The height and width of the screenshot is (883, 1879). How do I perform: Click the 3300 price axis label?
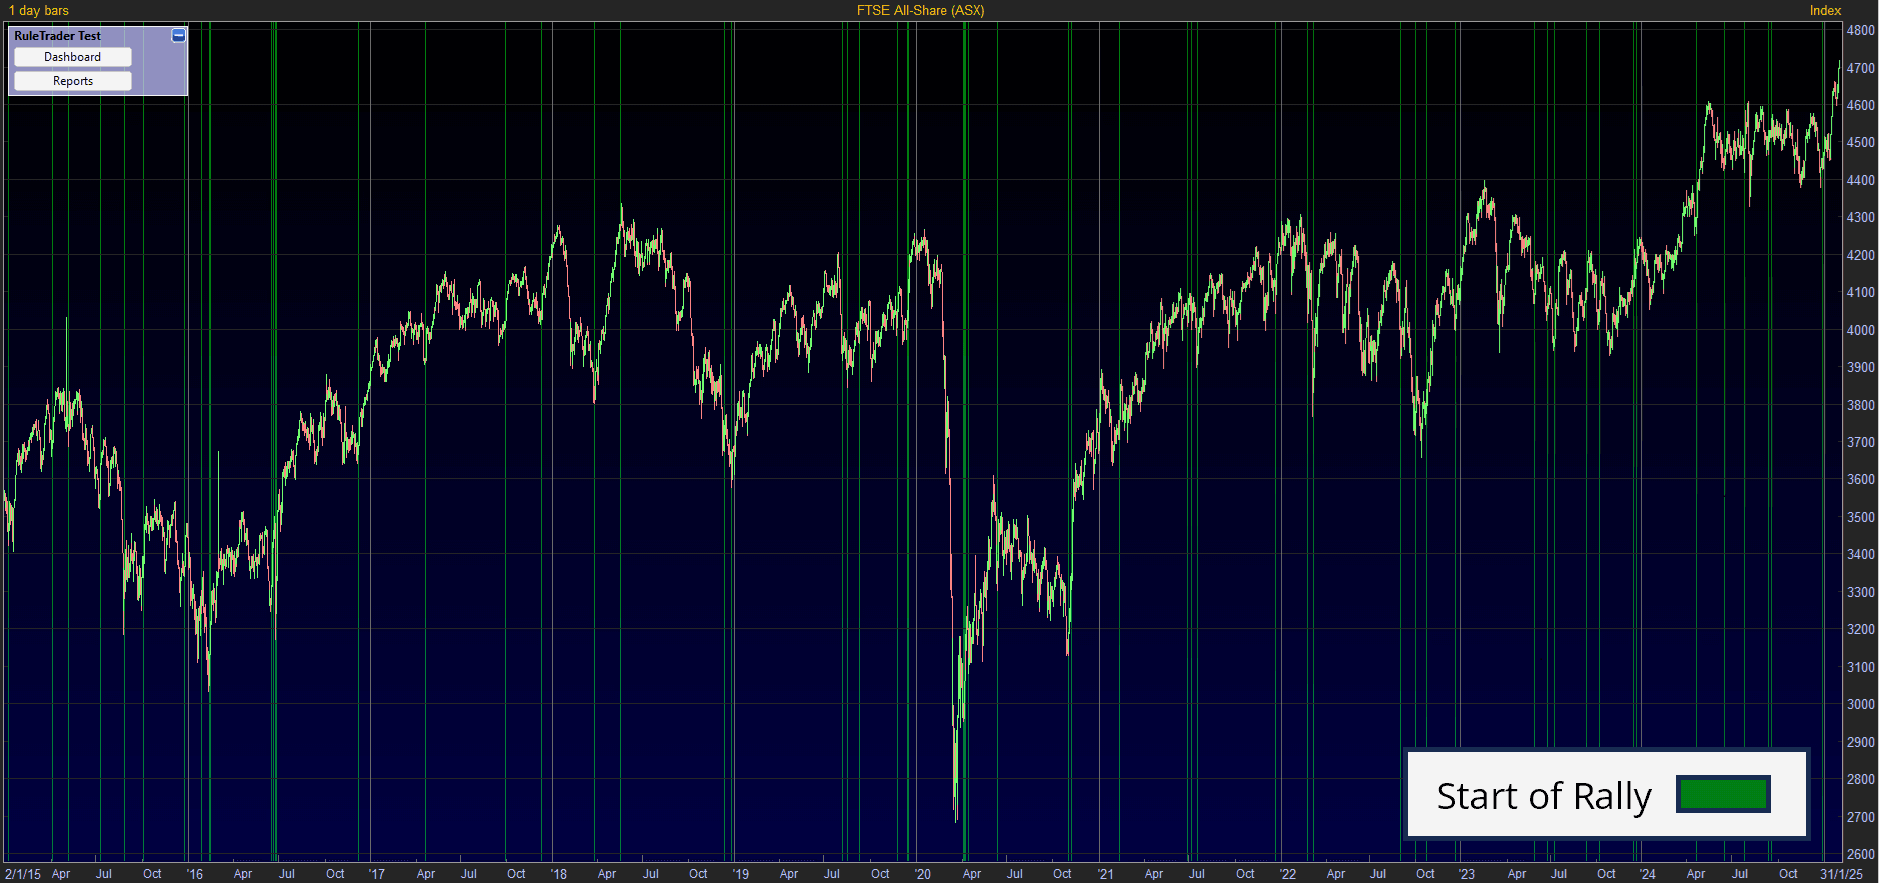click(x=1860, y=592)
